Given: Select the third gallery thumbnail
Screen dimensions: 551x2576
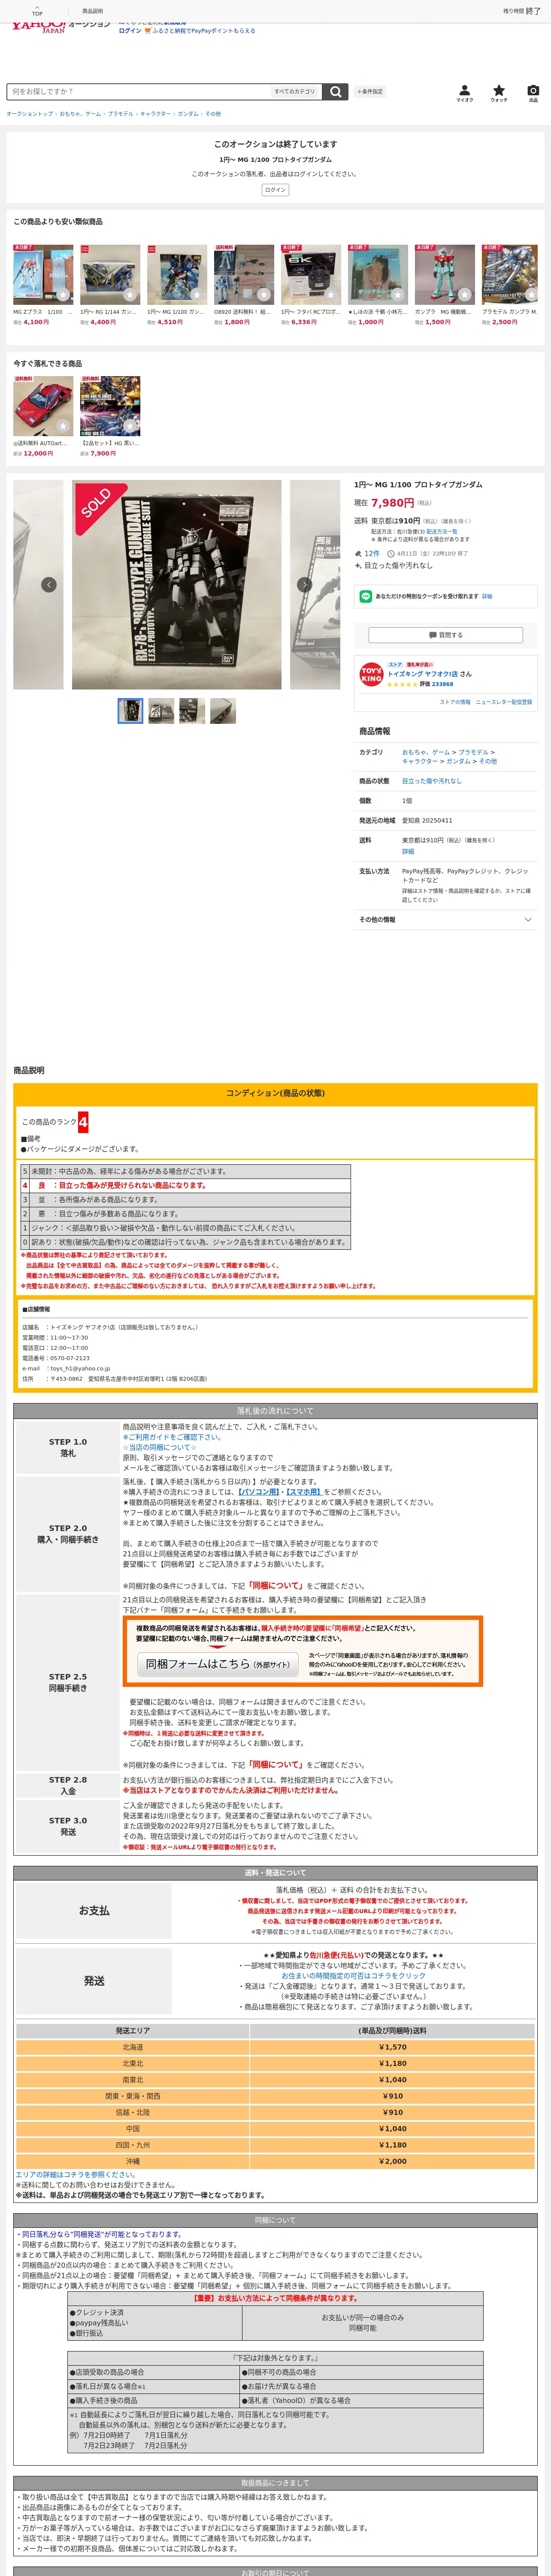Looking at the screenshot, I should (192, 711).
